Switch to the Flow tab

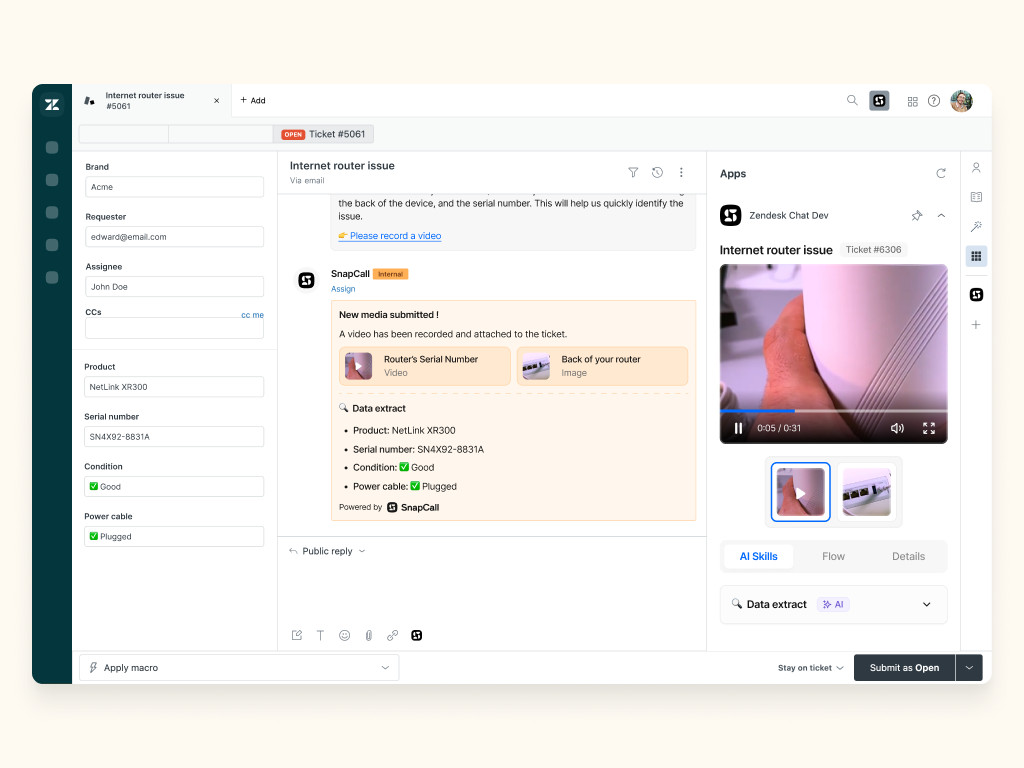833,556
